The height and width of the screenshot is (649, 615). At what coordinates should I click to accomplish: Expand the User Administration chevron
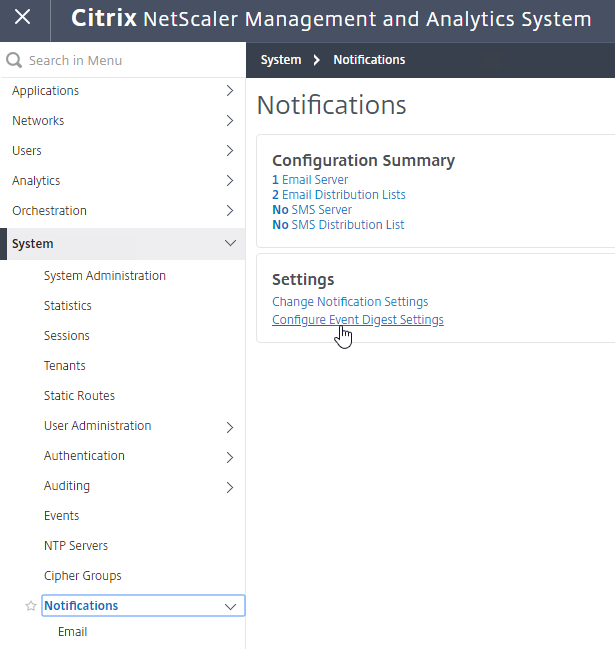[230, 427]
